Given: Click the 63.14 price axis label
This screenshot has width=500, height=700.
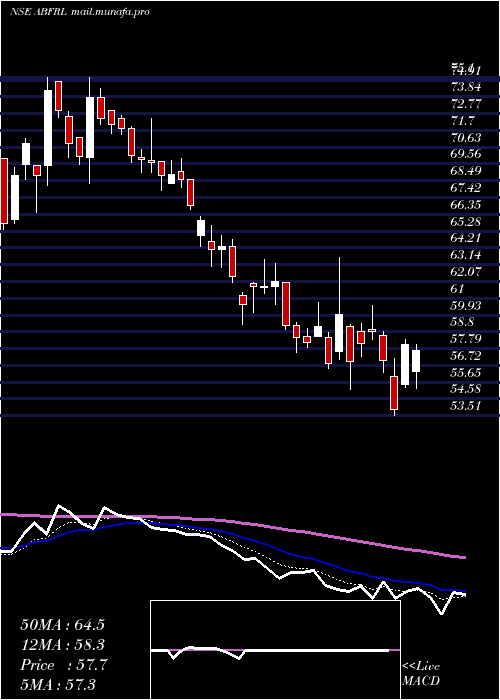Looking at the screenshot, I should click(467, 255).
